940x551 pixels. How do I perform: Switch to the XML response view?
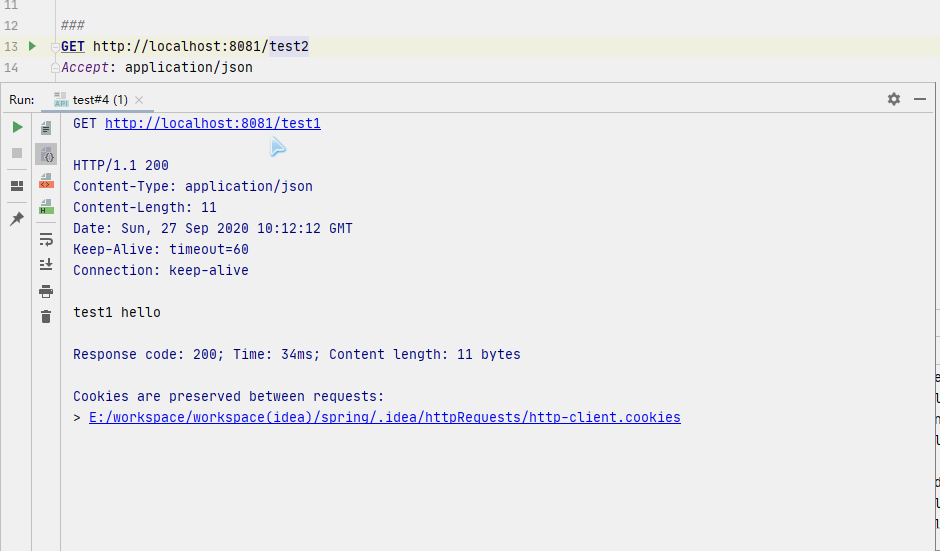(x=46, y=181)
